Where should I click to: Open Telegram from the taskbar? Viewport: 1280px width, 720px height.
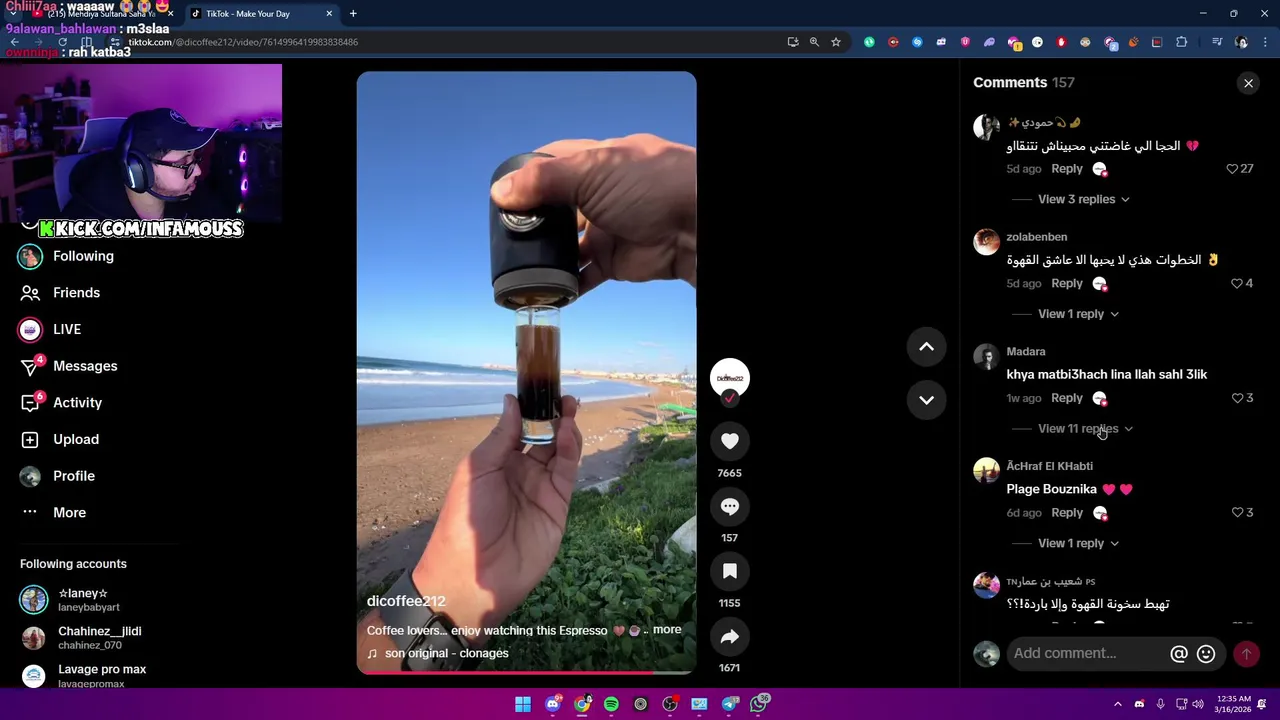730,704
